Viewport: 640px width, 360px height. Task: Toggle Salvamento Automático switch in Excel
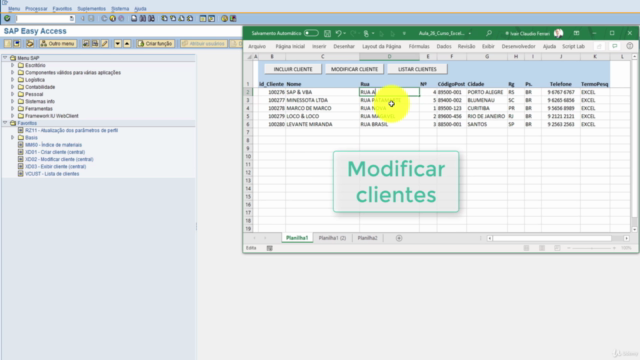[311, 33]
